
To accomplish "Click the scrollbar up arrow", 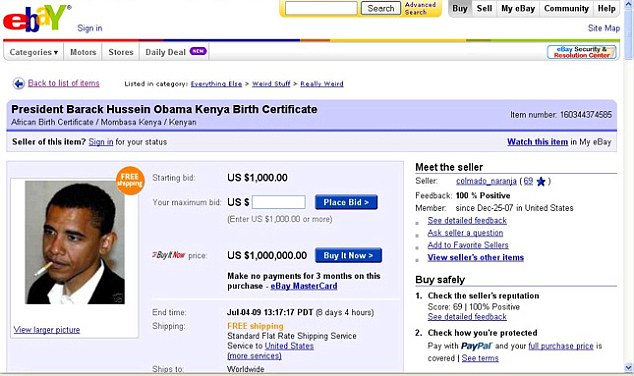I will pyautogui.click(x=628, y=4).
